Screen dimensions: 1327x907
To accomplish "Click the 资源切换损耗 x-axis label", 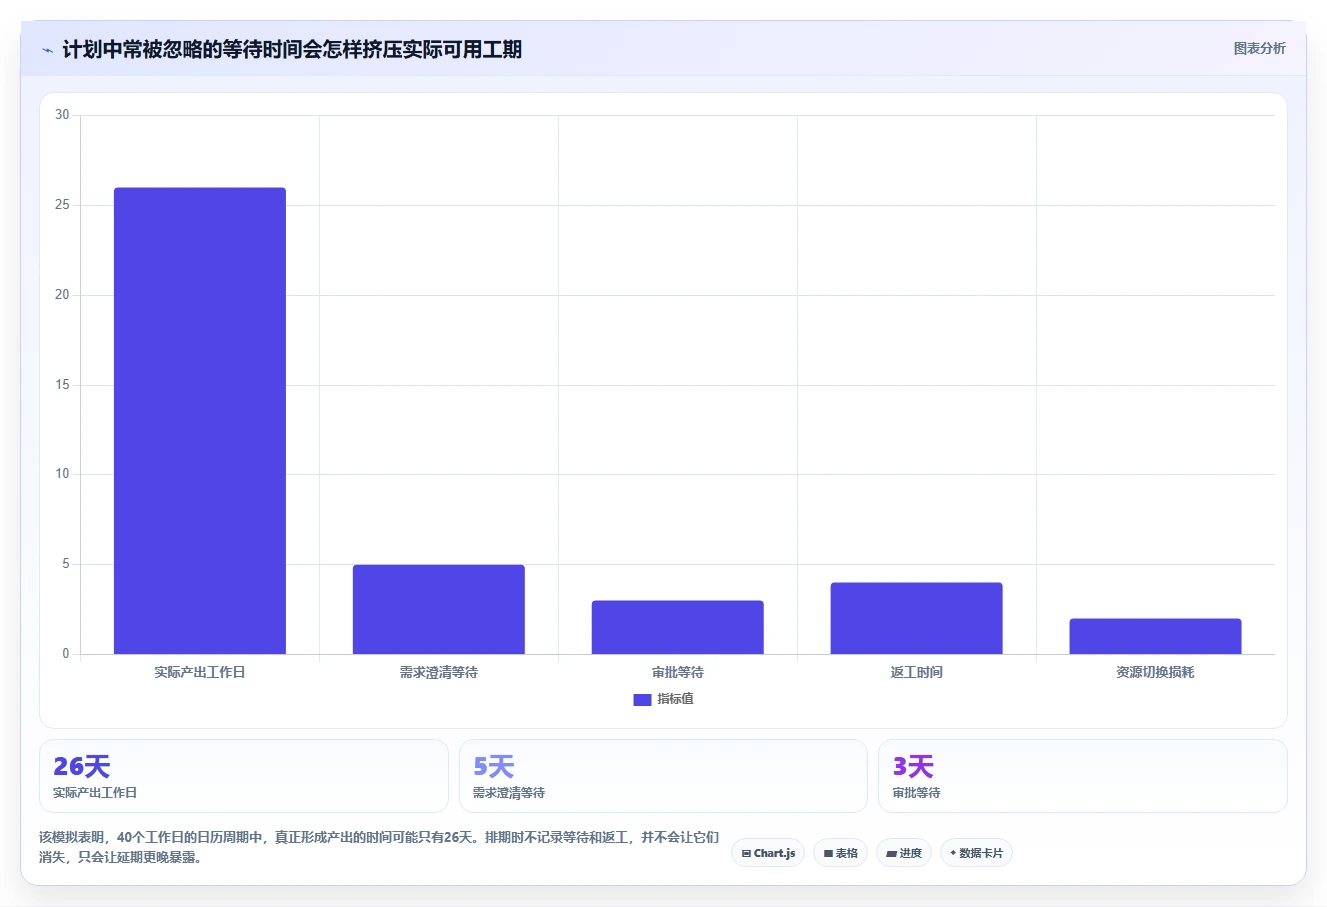I will coord(1156,672).
